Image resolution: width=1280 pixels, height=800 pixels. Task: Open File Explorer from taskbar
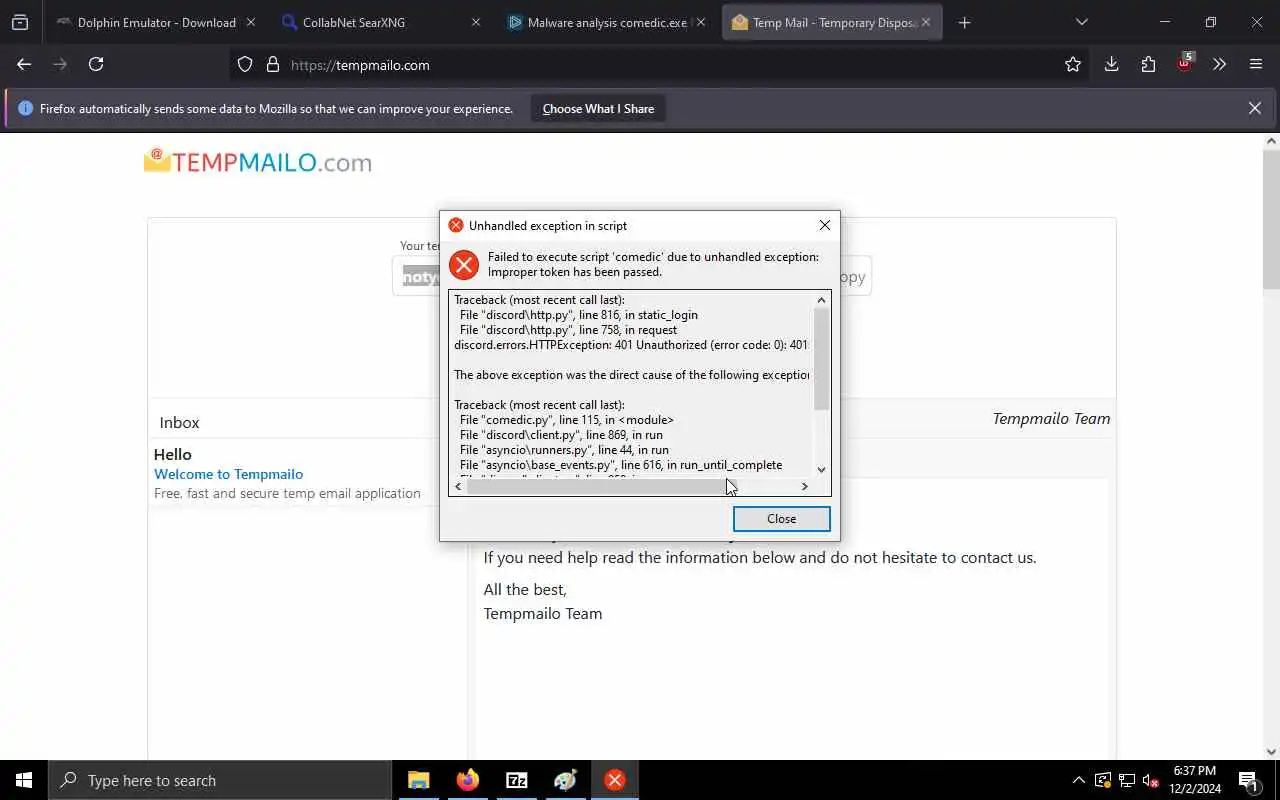(x=419, y=780)
